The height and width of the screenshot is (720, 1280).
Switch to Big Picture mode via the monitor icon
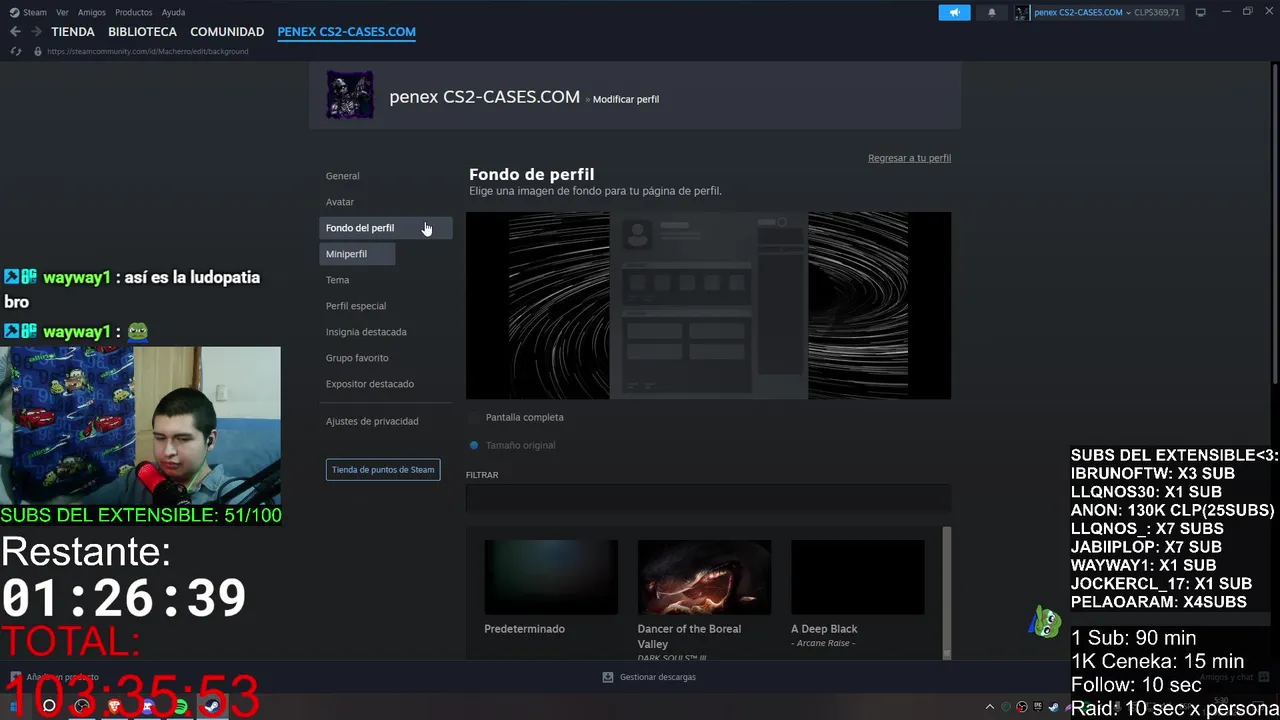click(x=1200, y=12)
